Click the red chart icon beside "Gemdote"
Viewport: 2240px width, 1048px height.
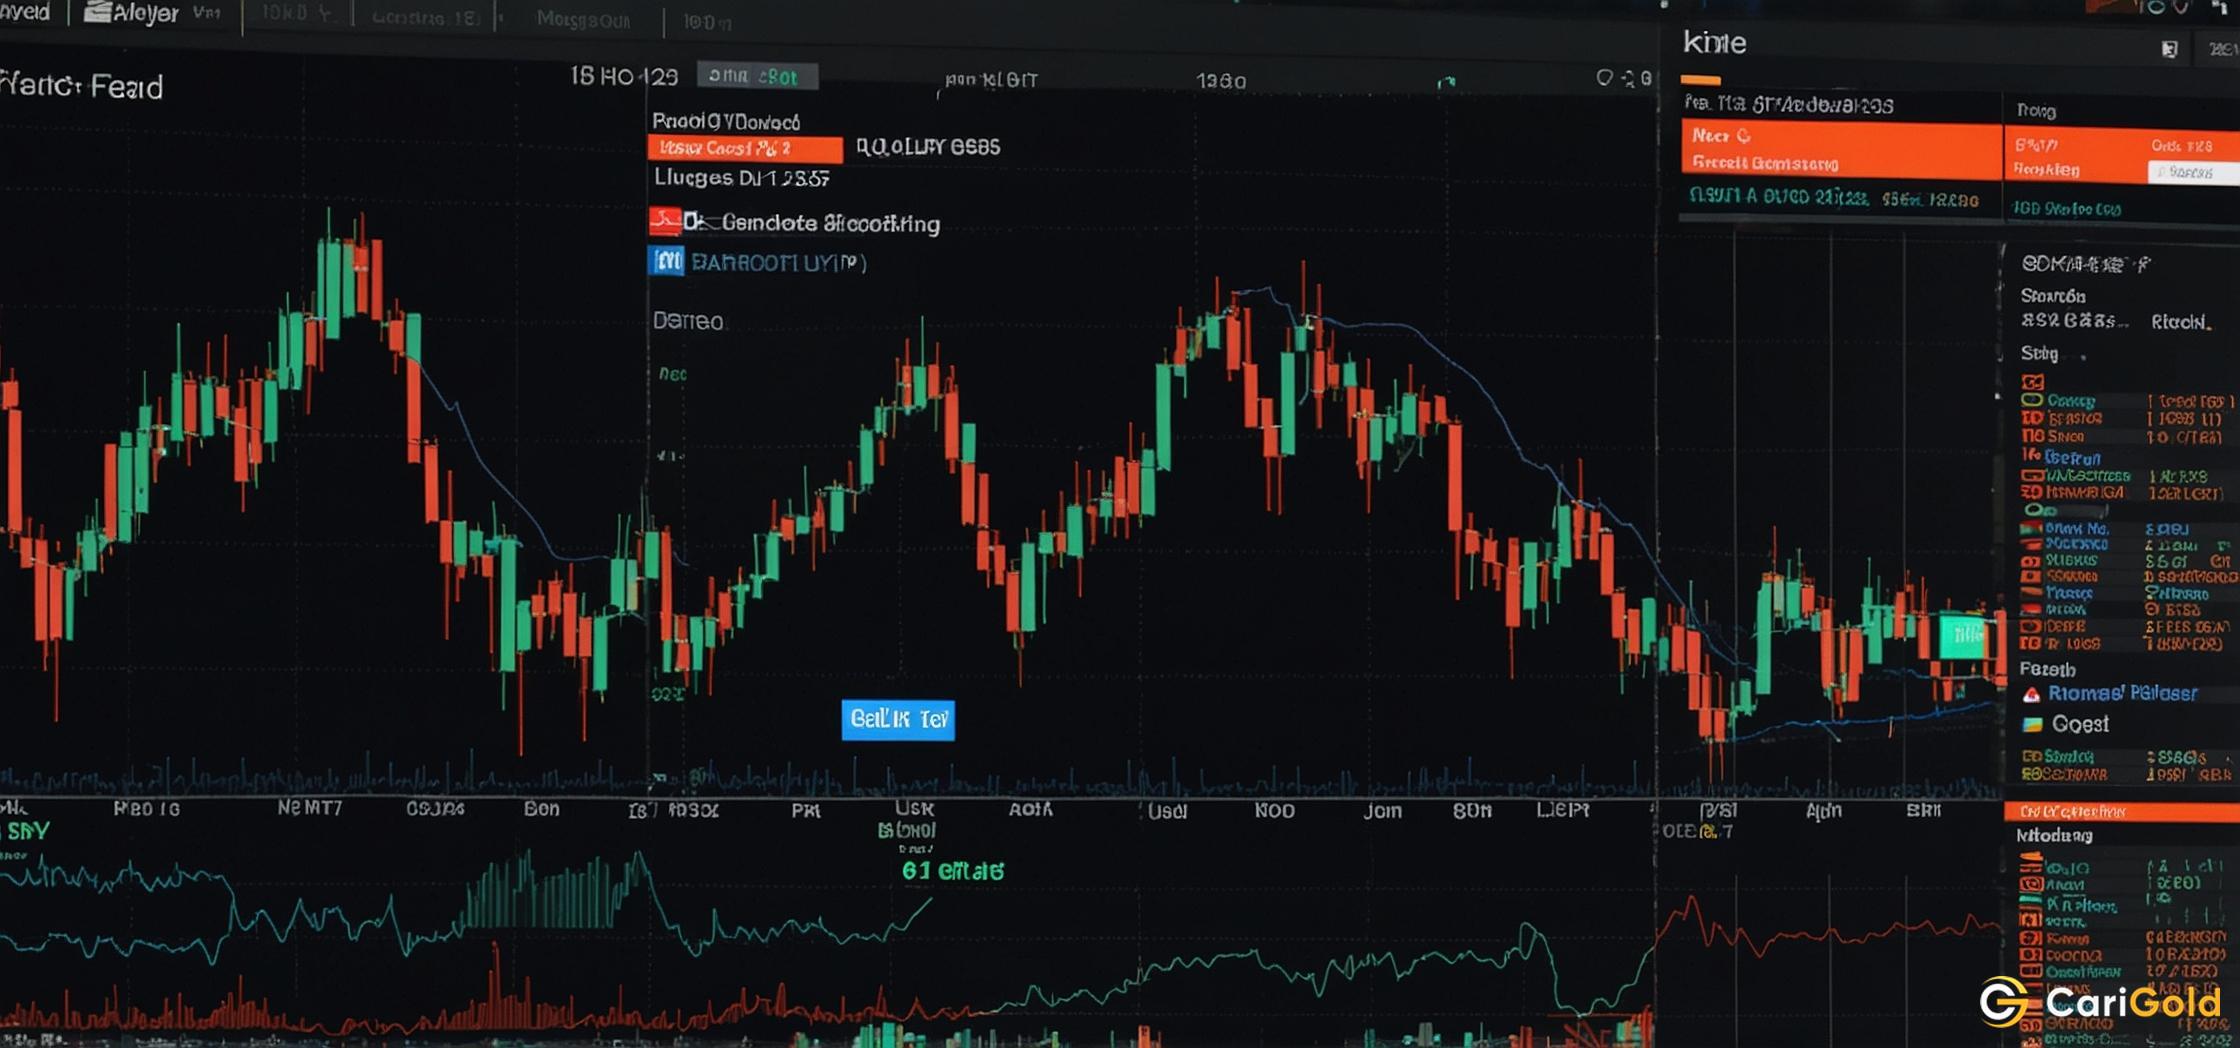(664, 221)
